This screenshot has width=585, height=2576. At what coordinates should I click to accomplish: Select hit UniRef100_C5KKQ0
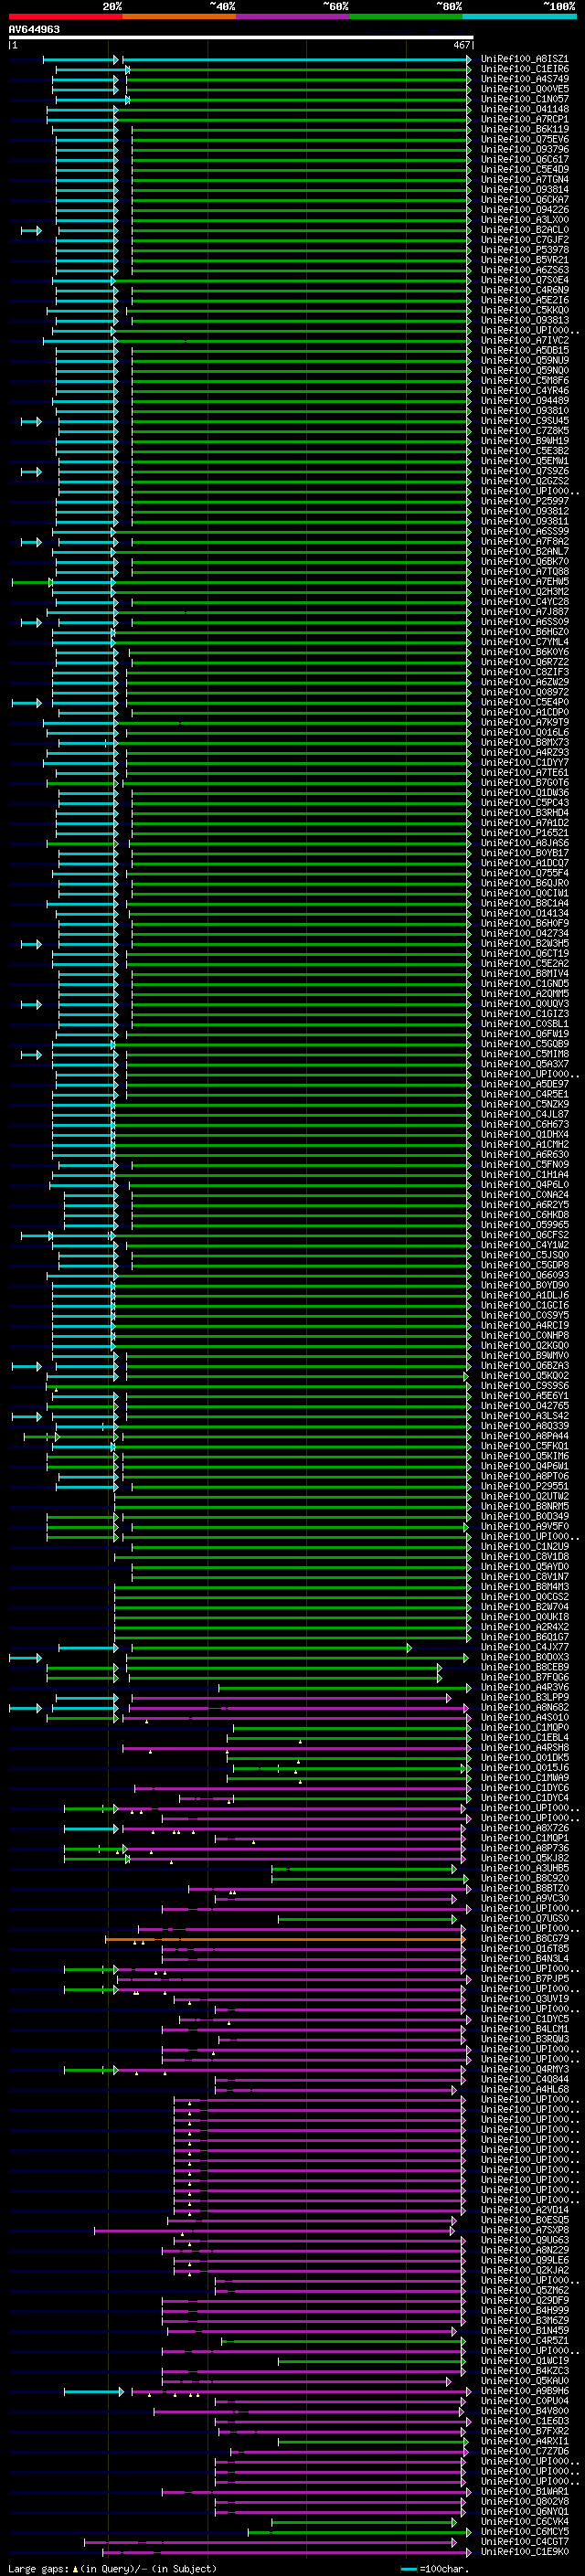point(525,310)
